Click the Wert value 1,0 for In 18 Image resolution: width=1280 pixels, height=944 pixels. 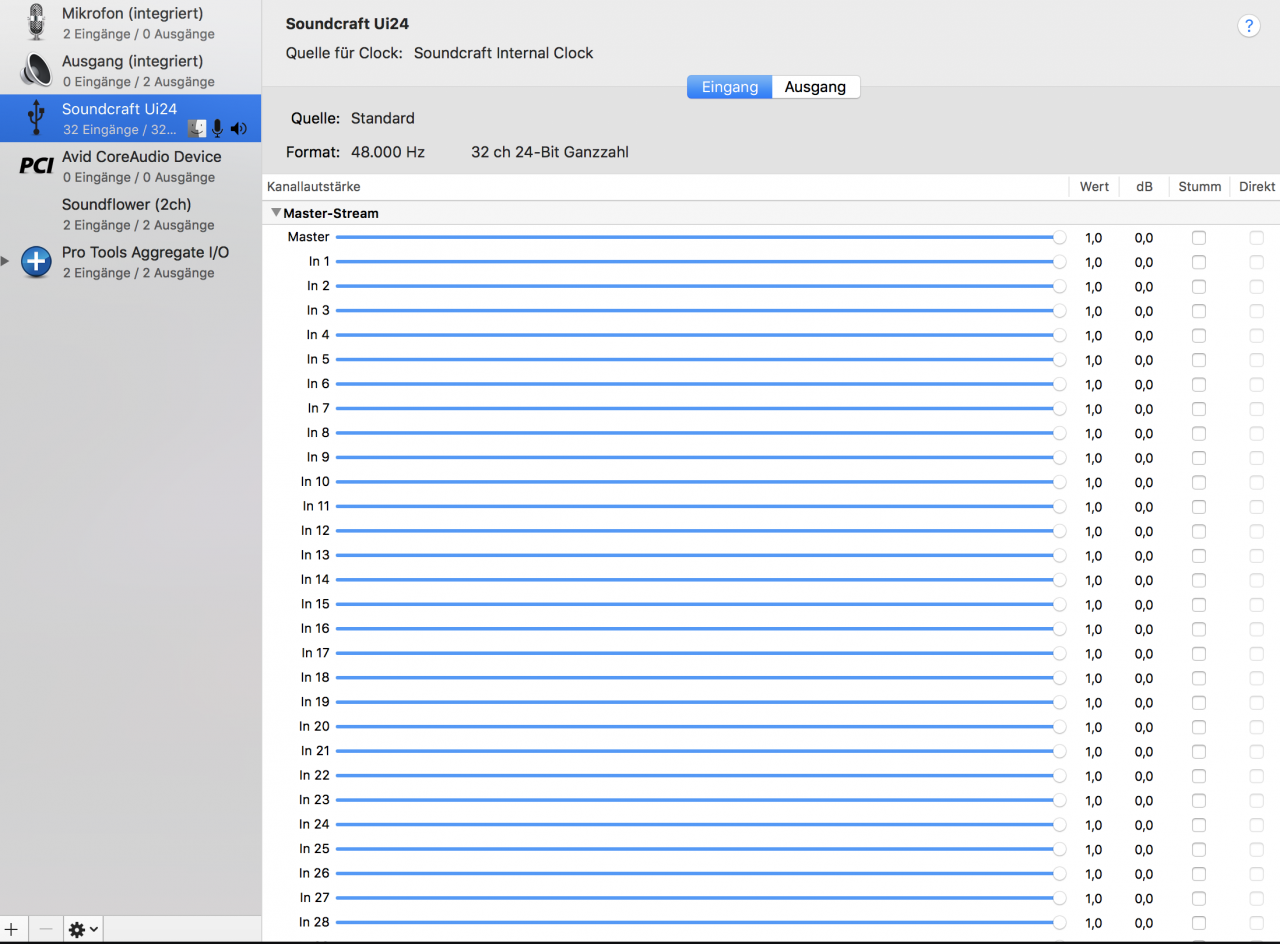1093,678
